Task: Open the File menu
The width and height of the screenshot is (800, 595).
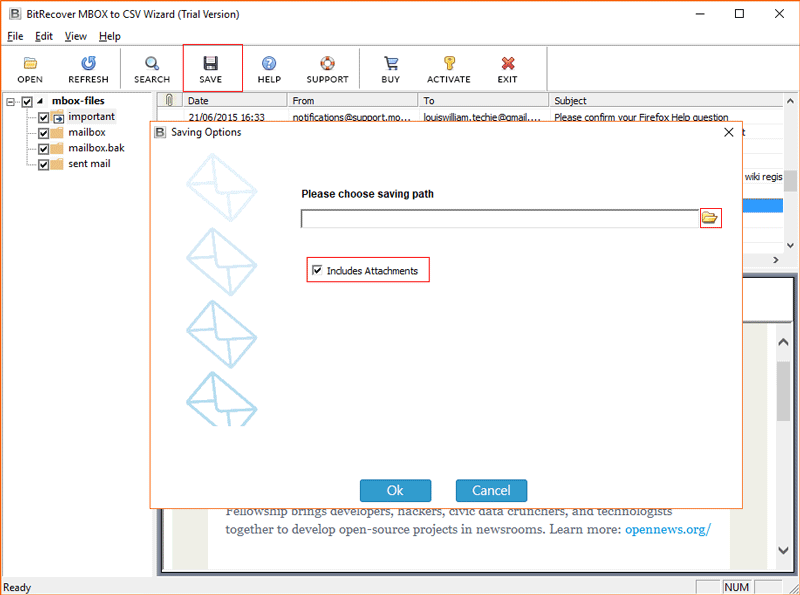Action: [x=15, y=36]
